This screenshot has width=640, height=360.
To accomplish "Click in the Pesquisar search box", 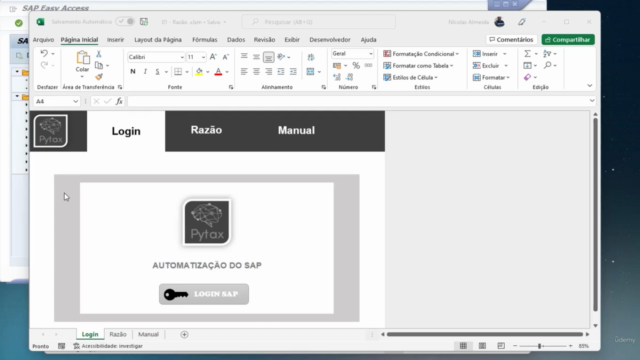I will 319,22.
